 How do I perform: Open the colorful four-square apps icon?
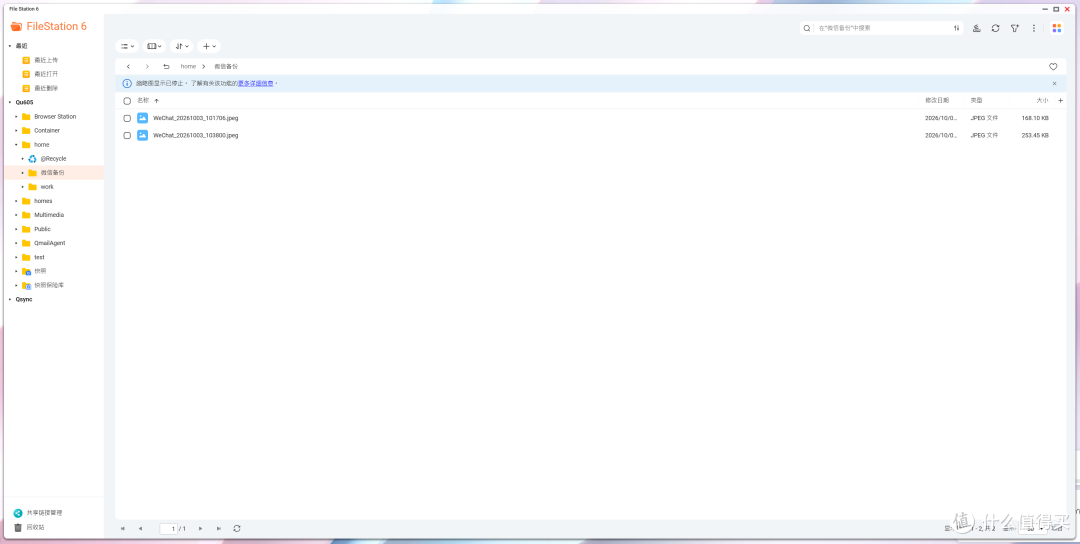coord(1057,28)
